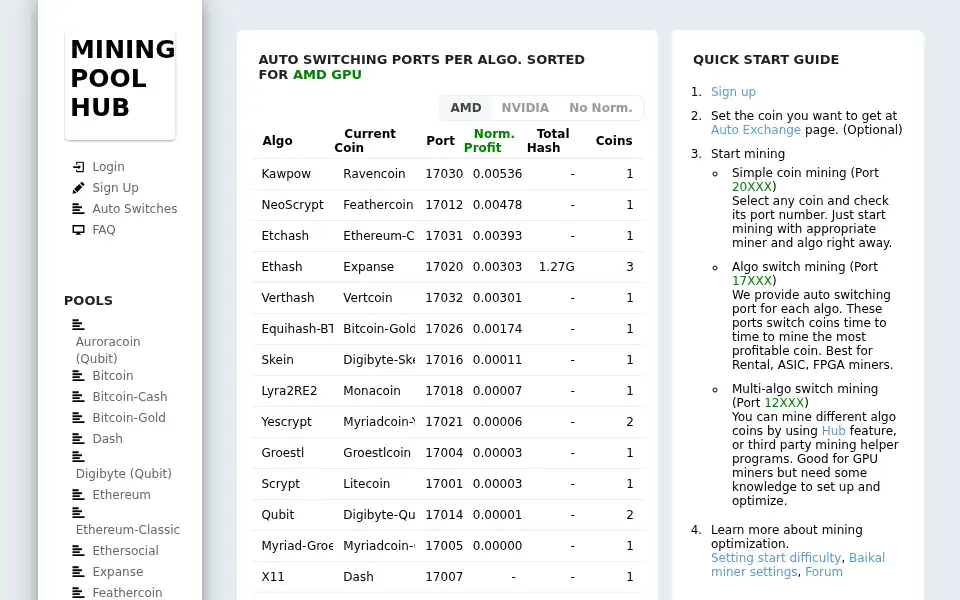Open the Dash pool link
The image size is (960, 600).
(107, 438)
